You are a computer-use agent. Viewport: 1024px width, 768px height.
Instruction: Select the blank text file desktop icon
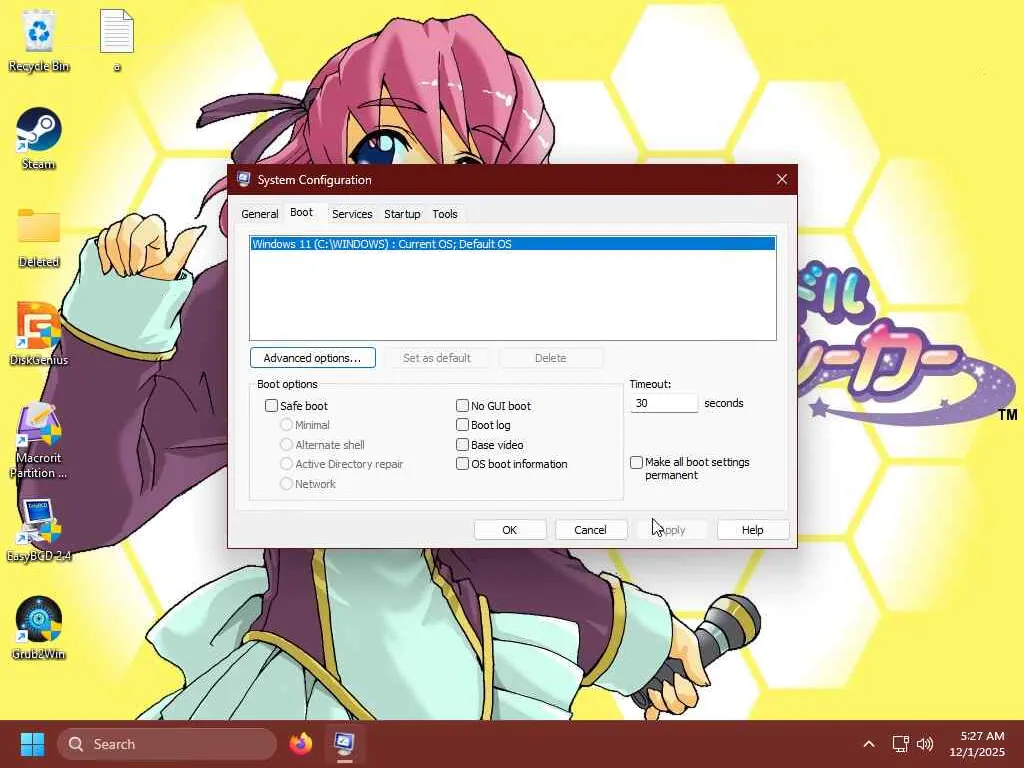click(x=117, y=40)
